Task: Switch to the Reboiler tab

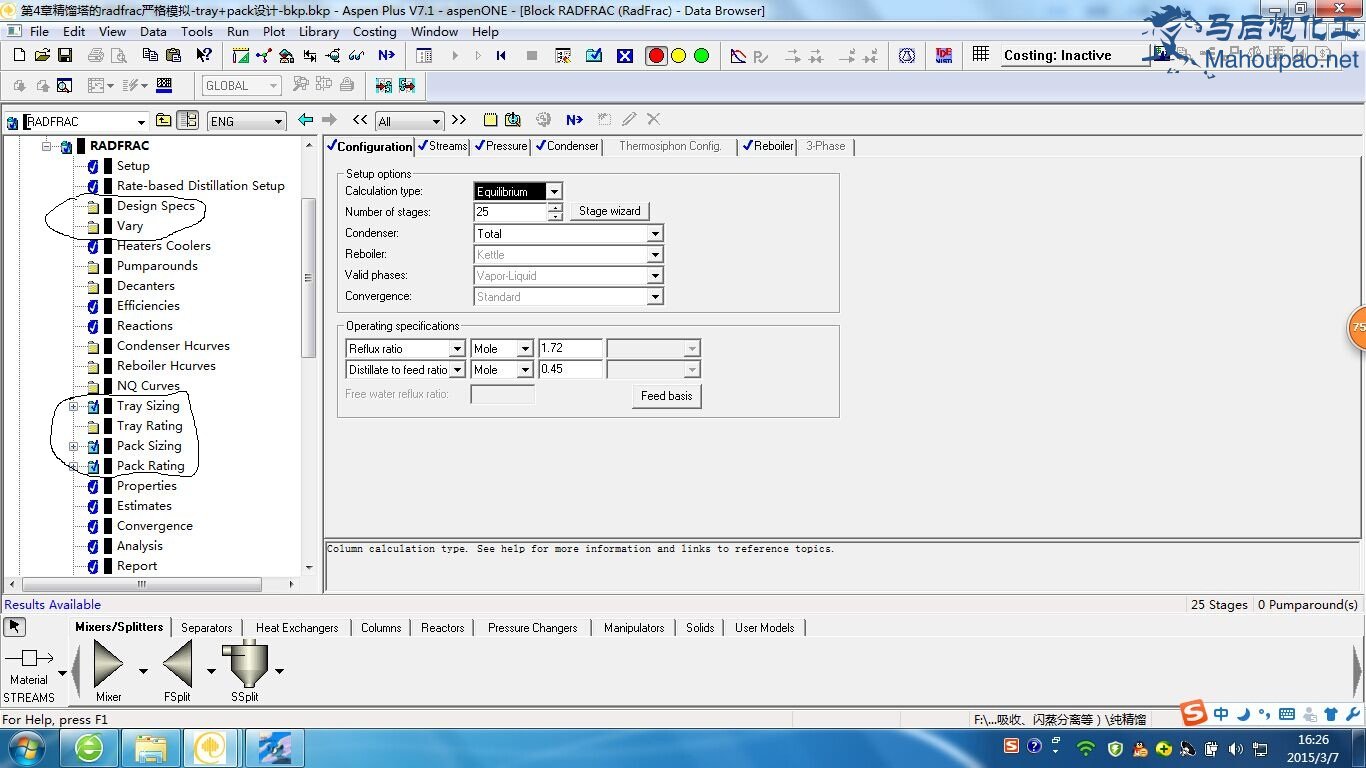Action: click(767, 146)
